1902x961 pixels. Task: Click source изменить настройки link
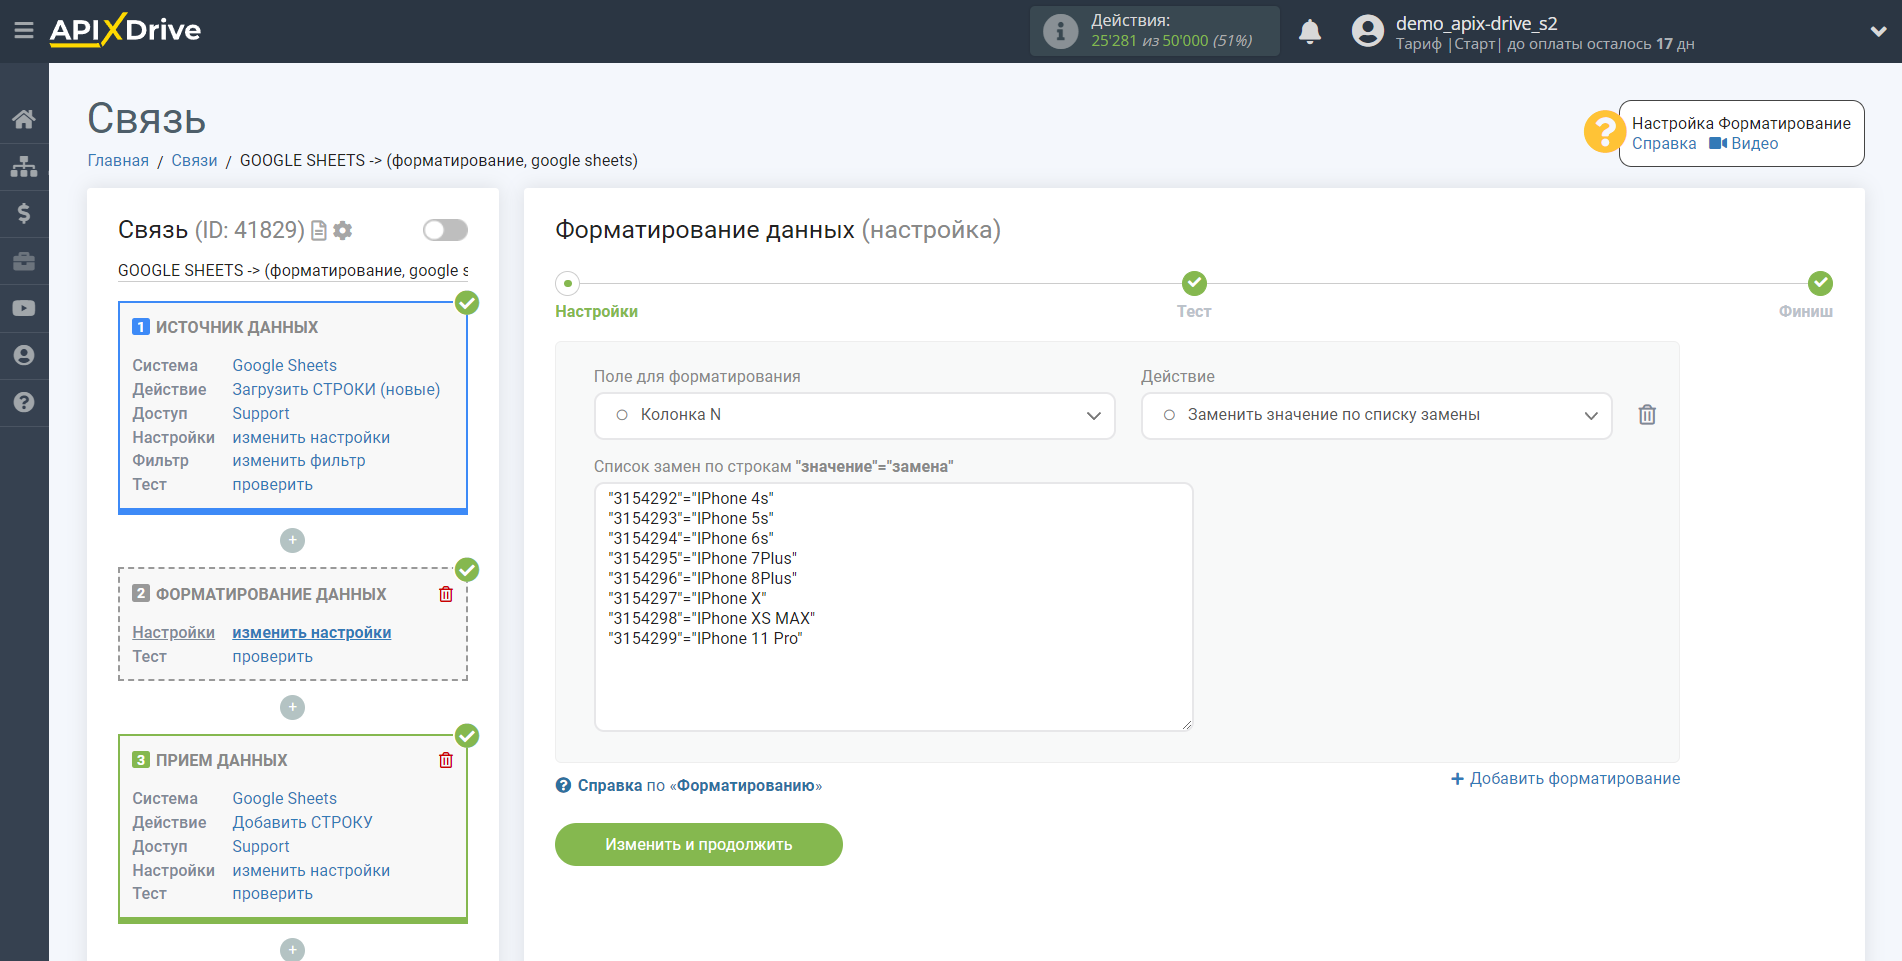[311, 438]
